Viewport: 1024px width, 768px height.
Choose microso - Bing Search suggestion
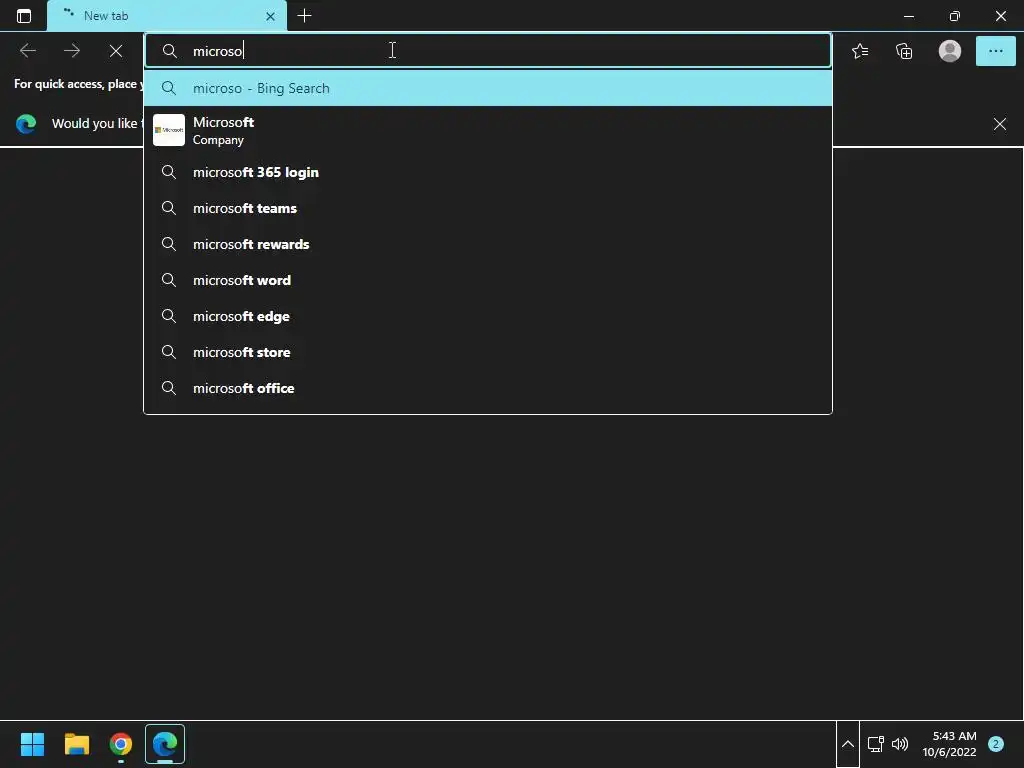pyautogui.click(x=488, y=88)
